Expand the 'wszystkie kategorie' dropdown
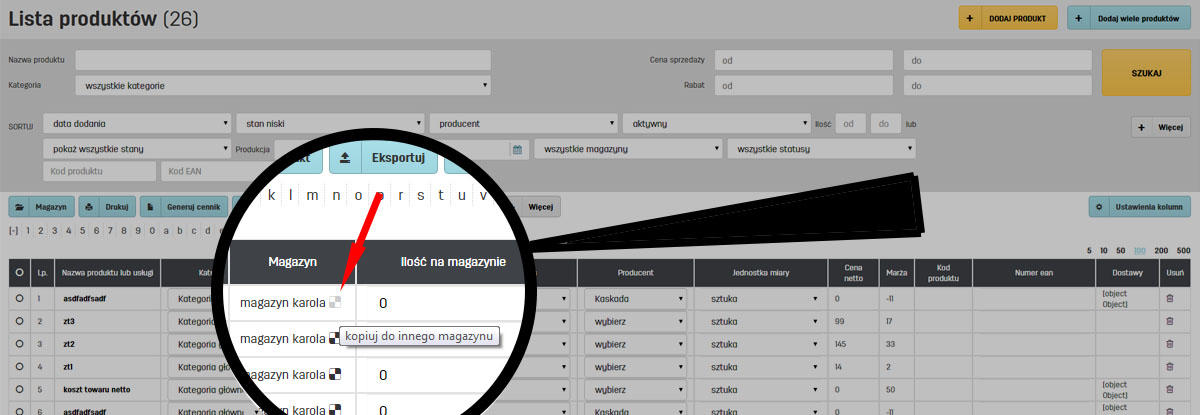The width and height of the screenshot is (1200, 415). [x=283, y=86]
